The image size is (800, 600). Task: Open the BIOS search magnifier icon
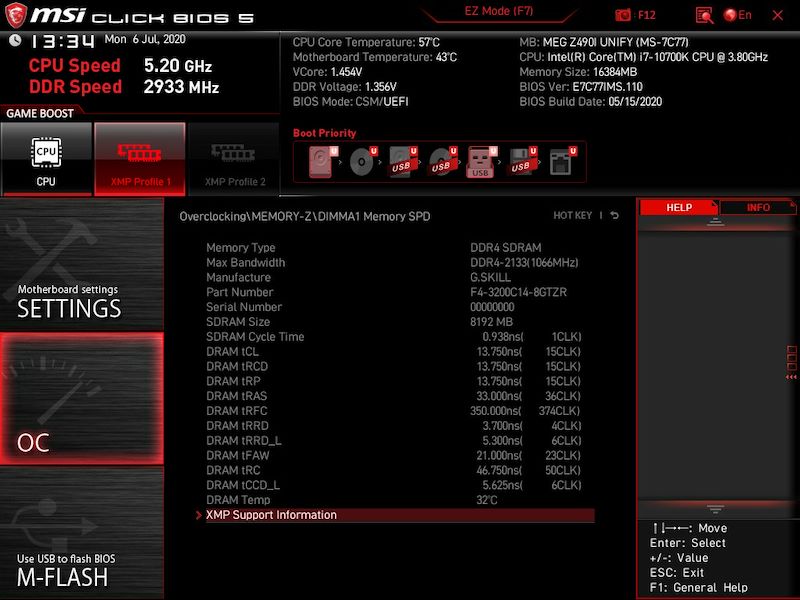(x=705, y=15)
